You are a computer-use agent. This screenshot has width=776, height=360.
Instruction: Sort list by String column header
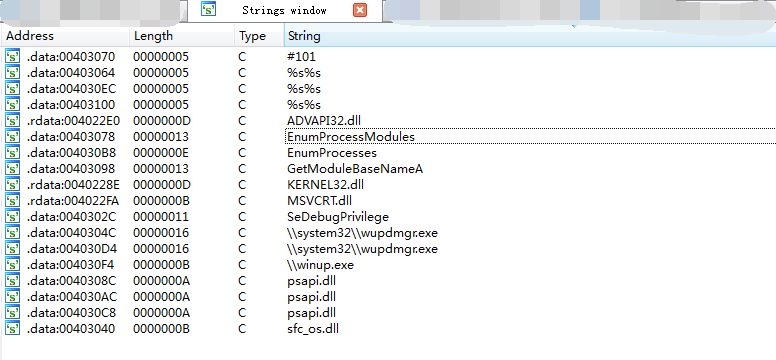(530, 36)
